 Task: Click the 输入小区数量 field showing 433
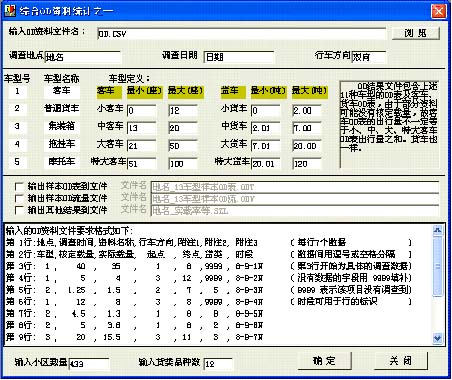pyautogui.click(x=89, y=364)
